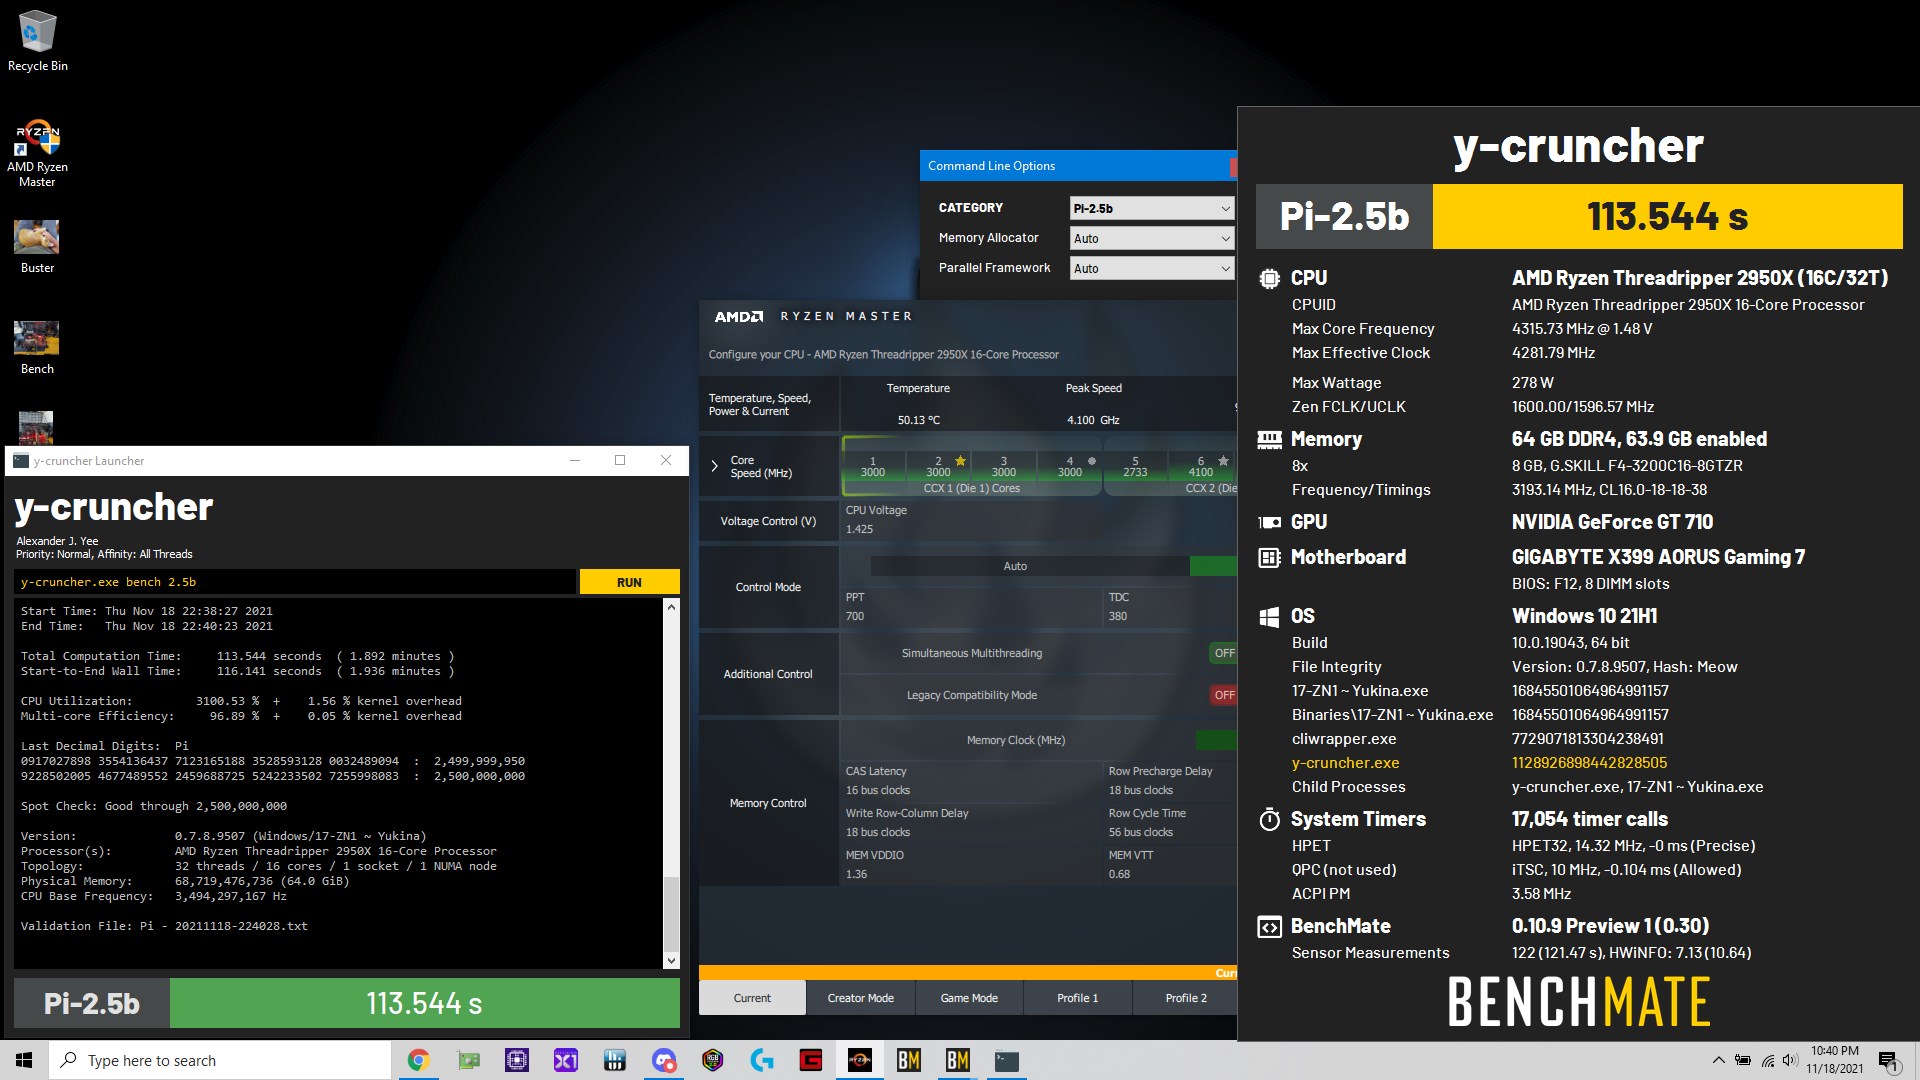
Task: Click the Motherboard icon in BenchMate panel
Action: click(x=1269, y=557)
